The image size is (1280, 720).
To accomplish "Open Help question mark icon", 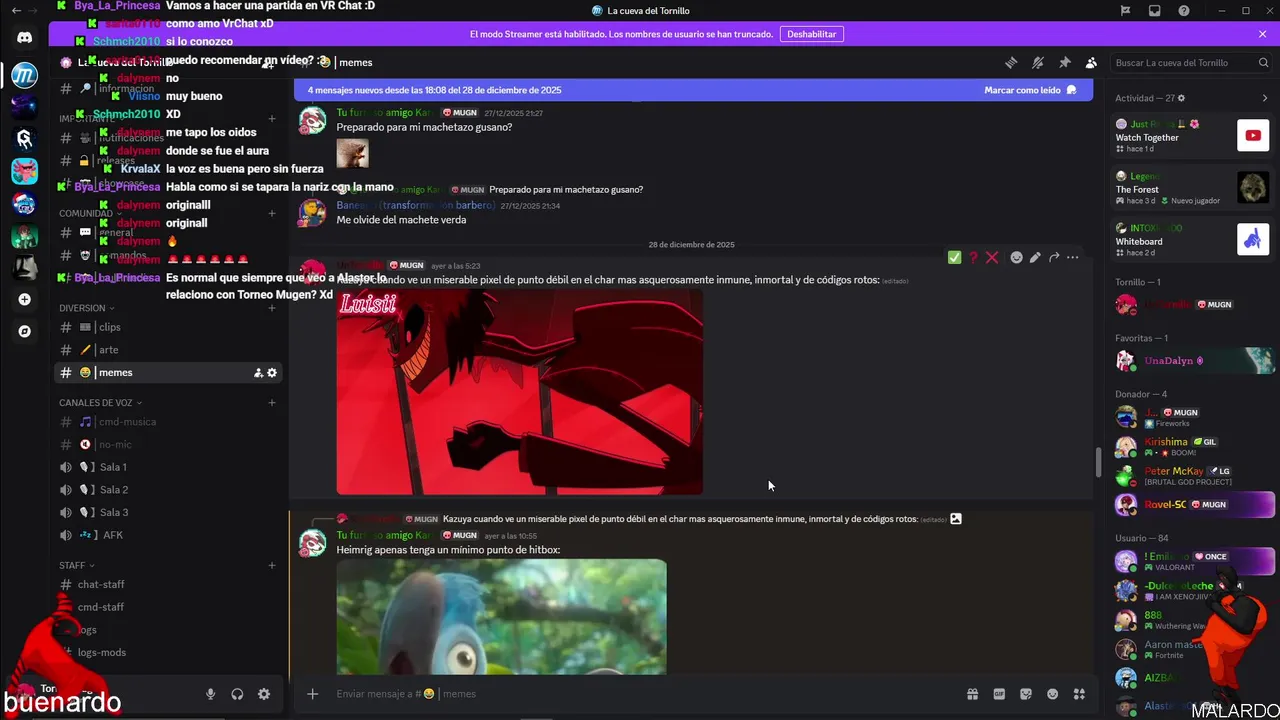I will coord(1184,11).
